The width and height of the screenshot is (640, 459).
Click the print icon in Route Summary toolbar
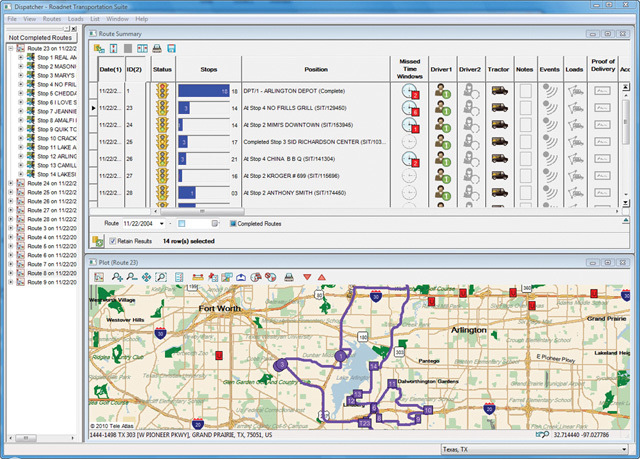[156, 48]
